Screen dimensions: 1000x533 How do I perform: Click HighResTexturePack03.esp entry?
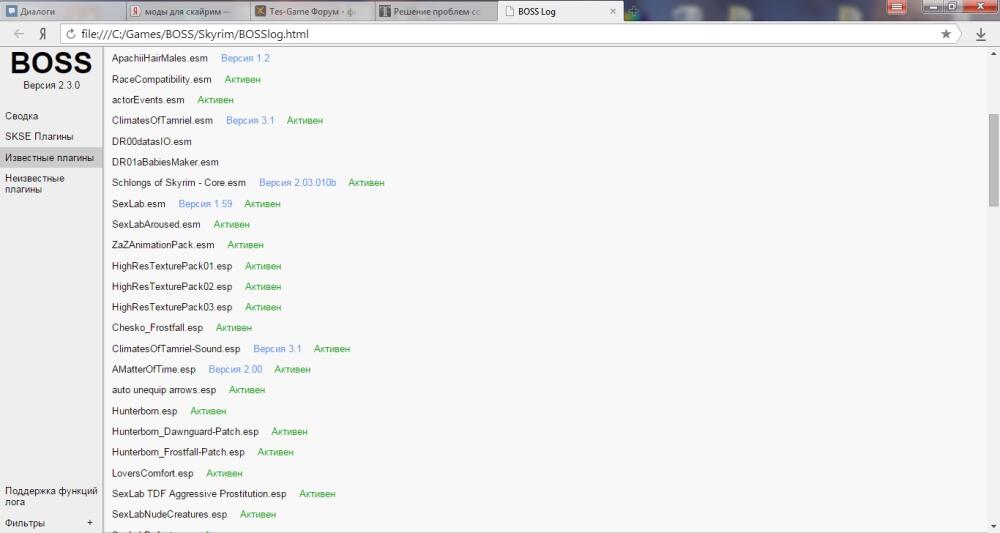(172, 307)
